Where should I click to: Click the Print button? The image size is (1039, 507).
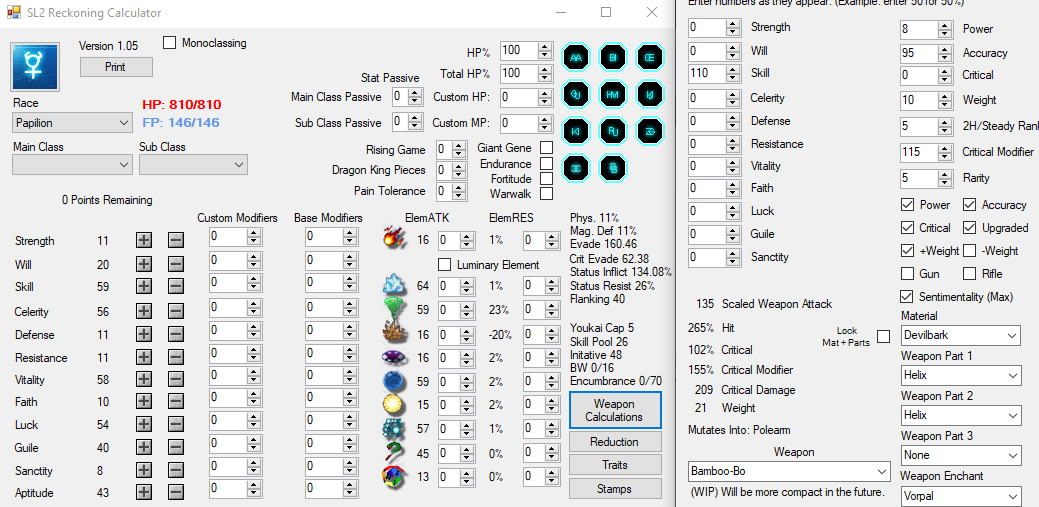[x=116, y=67]
